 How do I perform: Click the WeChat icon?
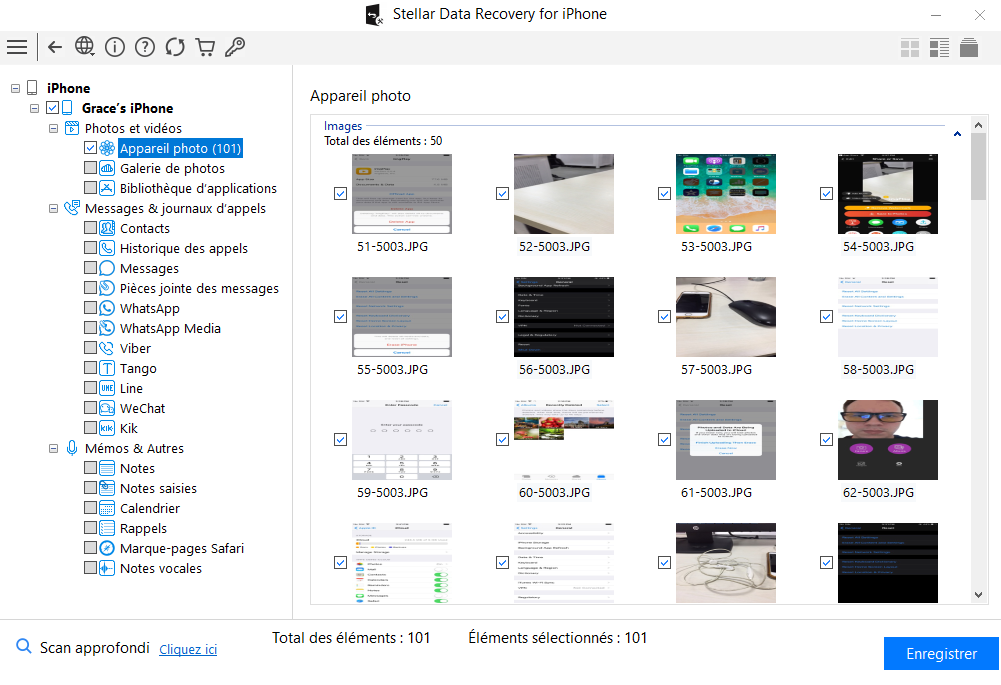(x=107, y=409)
